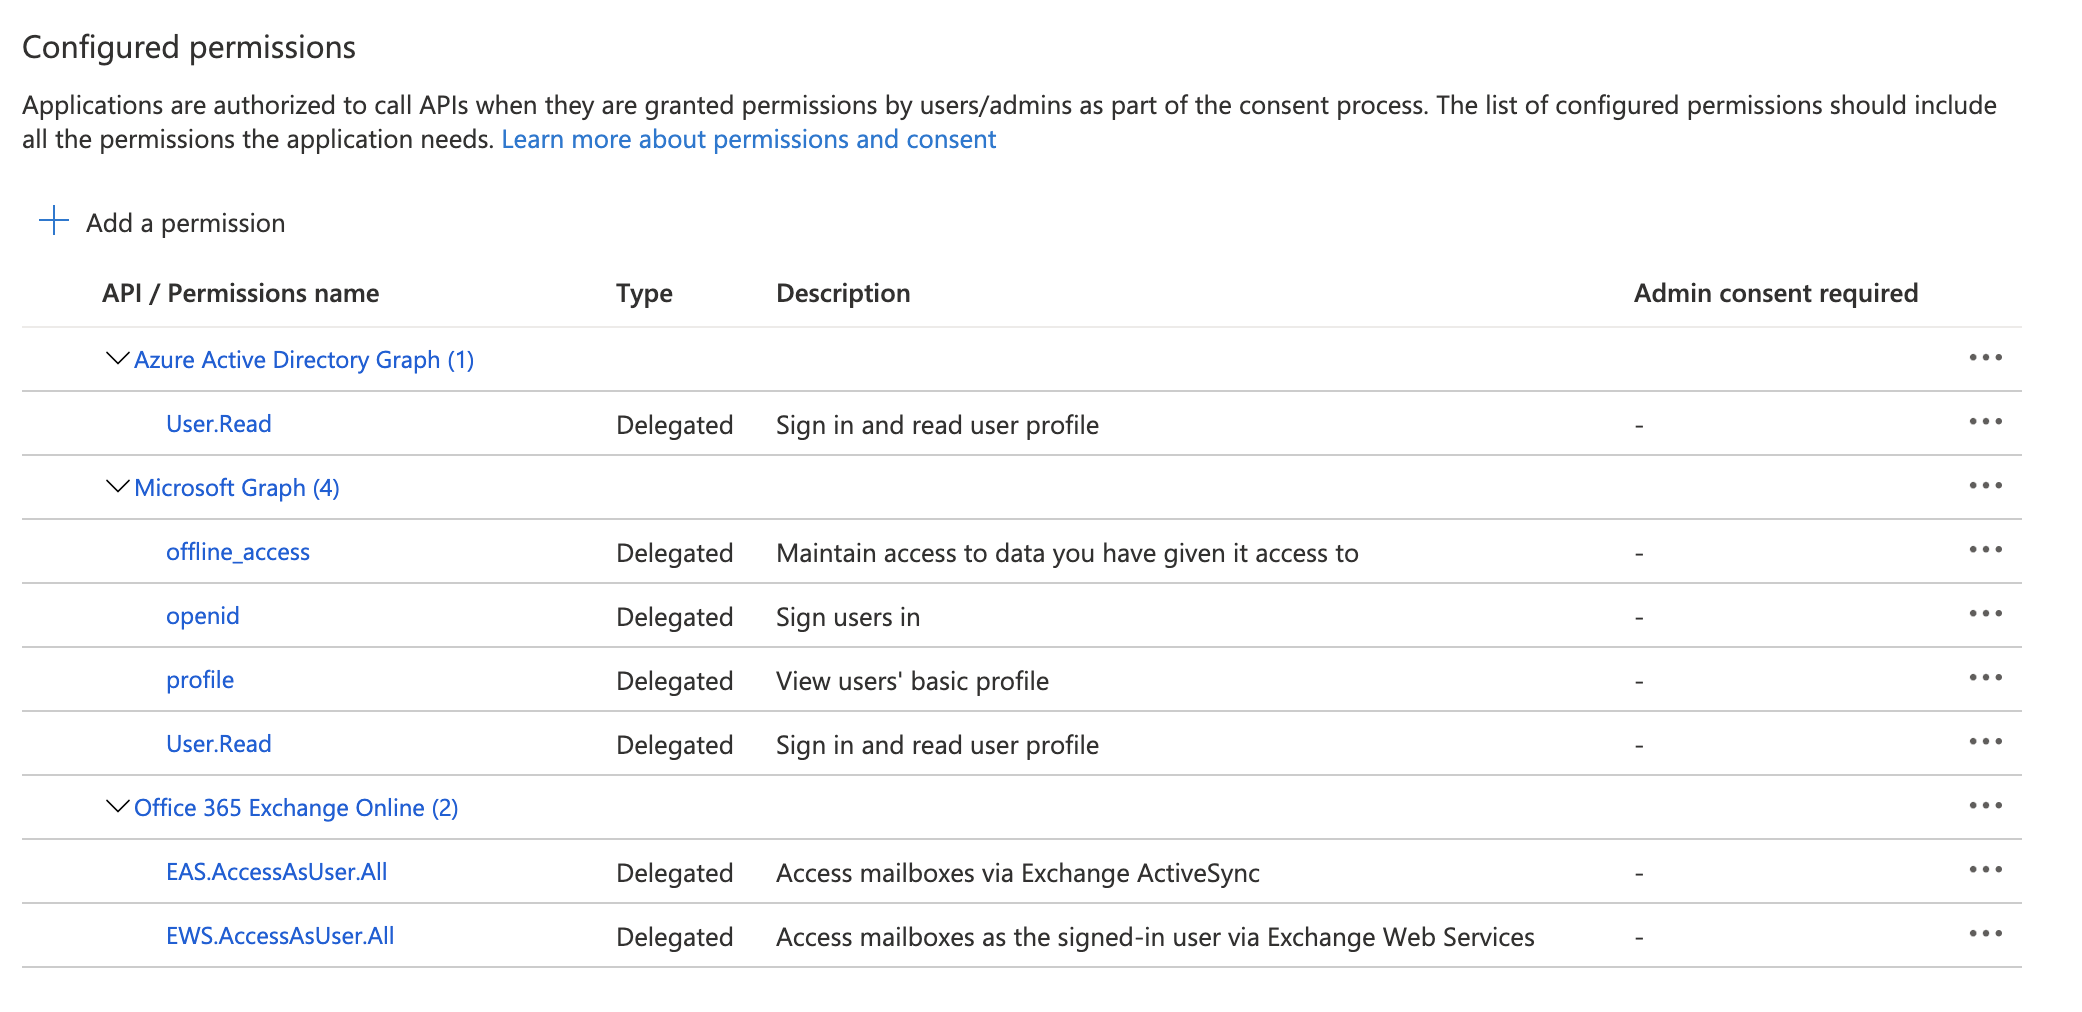Collapse the Office 365 Exchange Online group
2082x1012 pixels.
115,807
